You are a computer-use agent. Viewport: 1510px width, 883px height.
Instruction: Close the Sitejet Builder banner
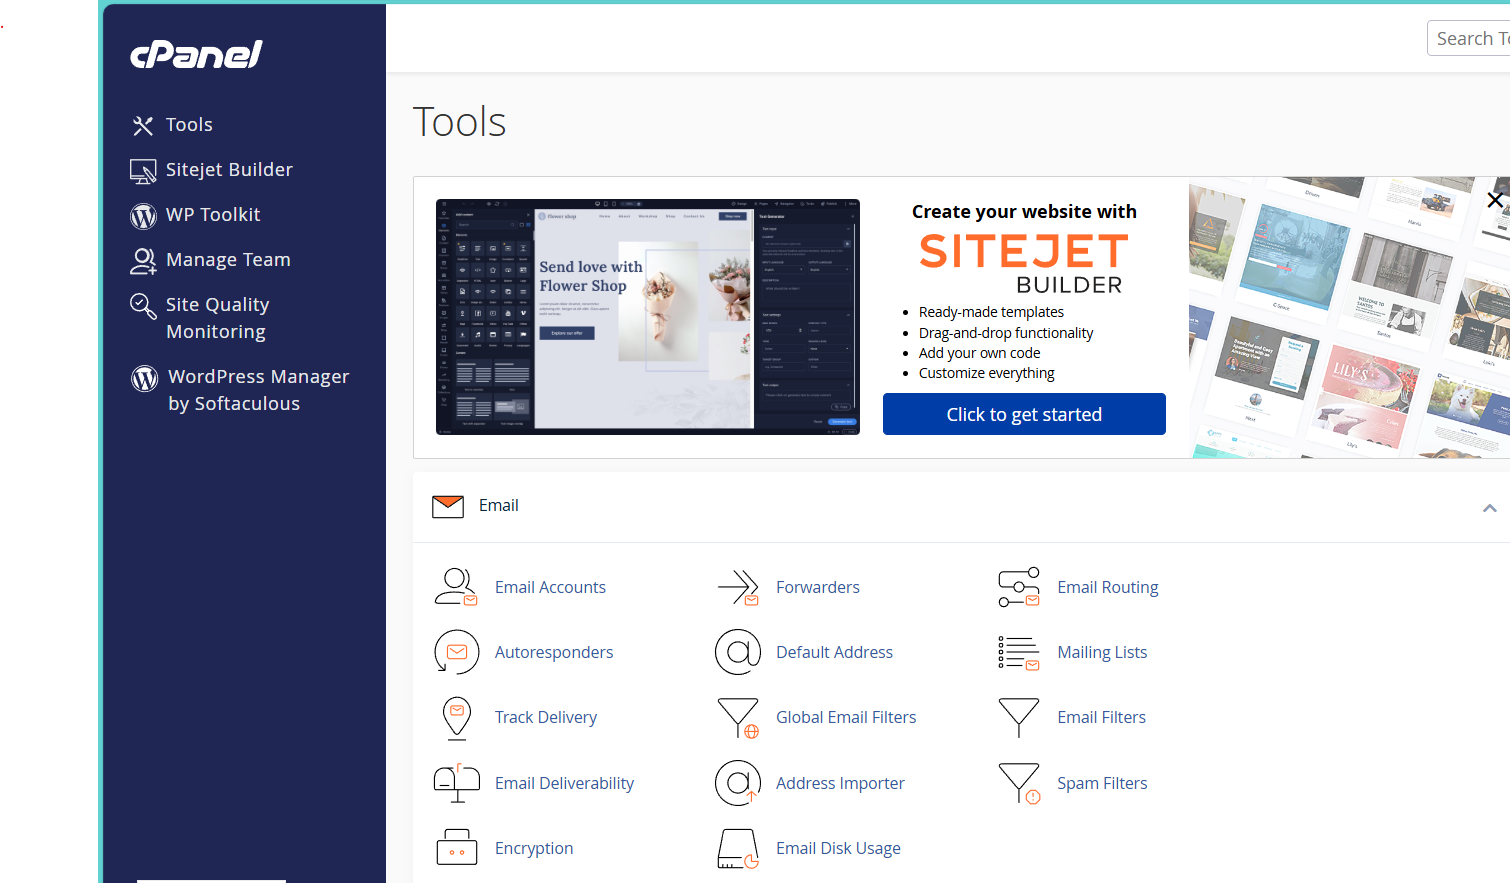(1495, 200)
